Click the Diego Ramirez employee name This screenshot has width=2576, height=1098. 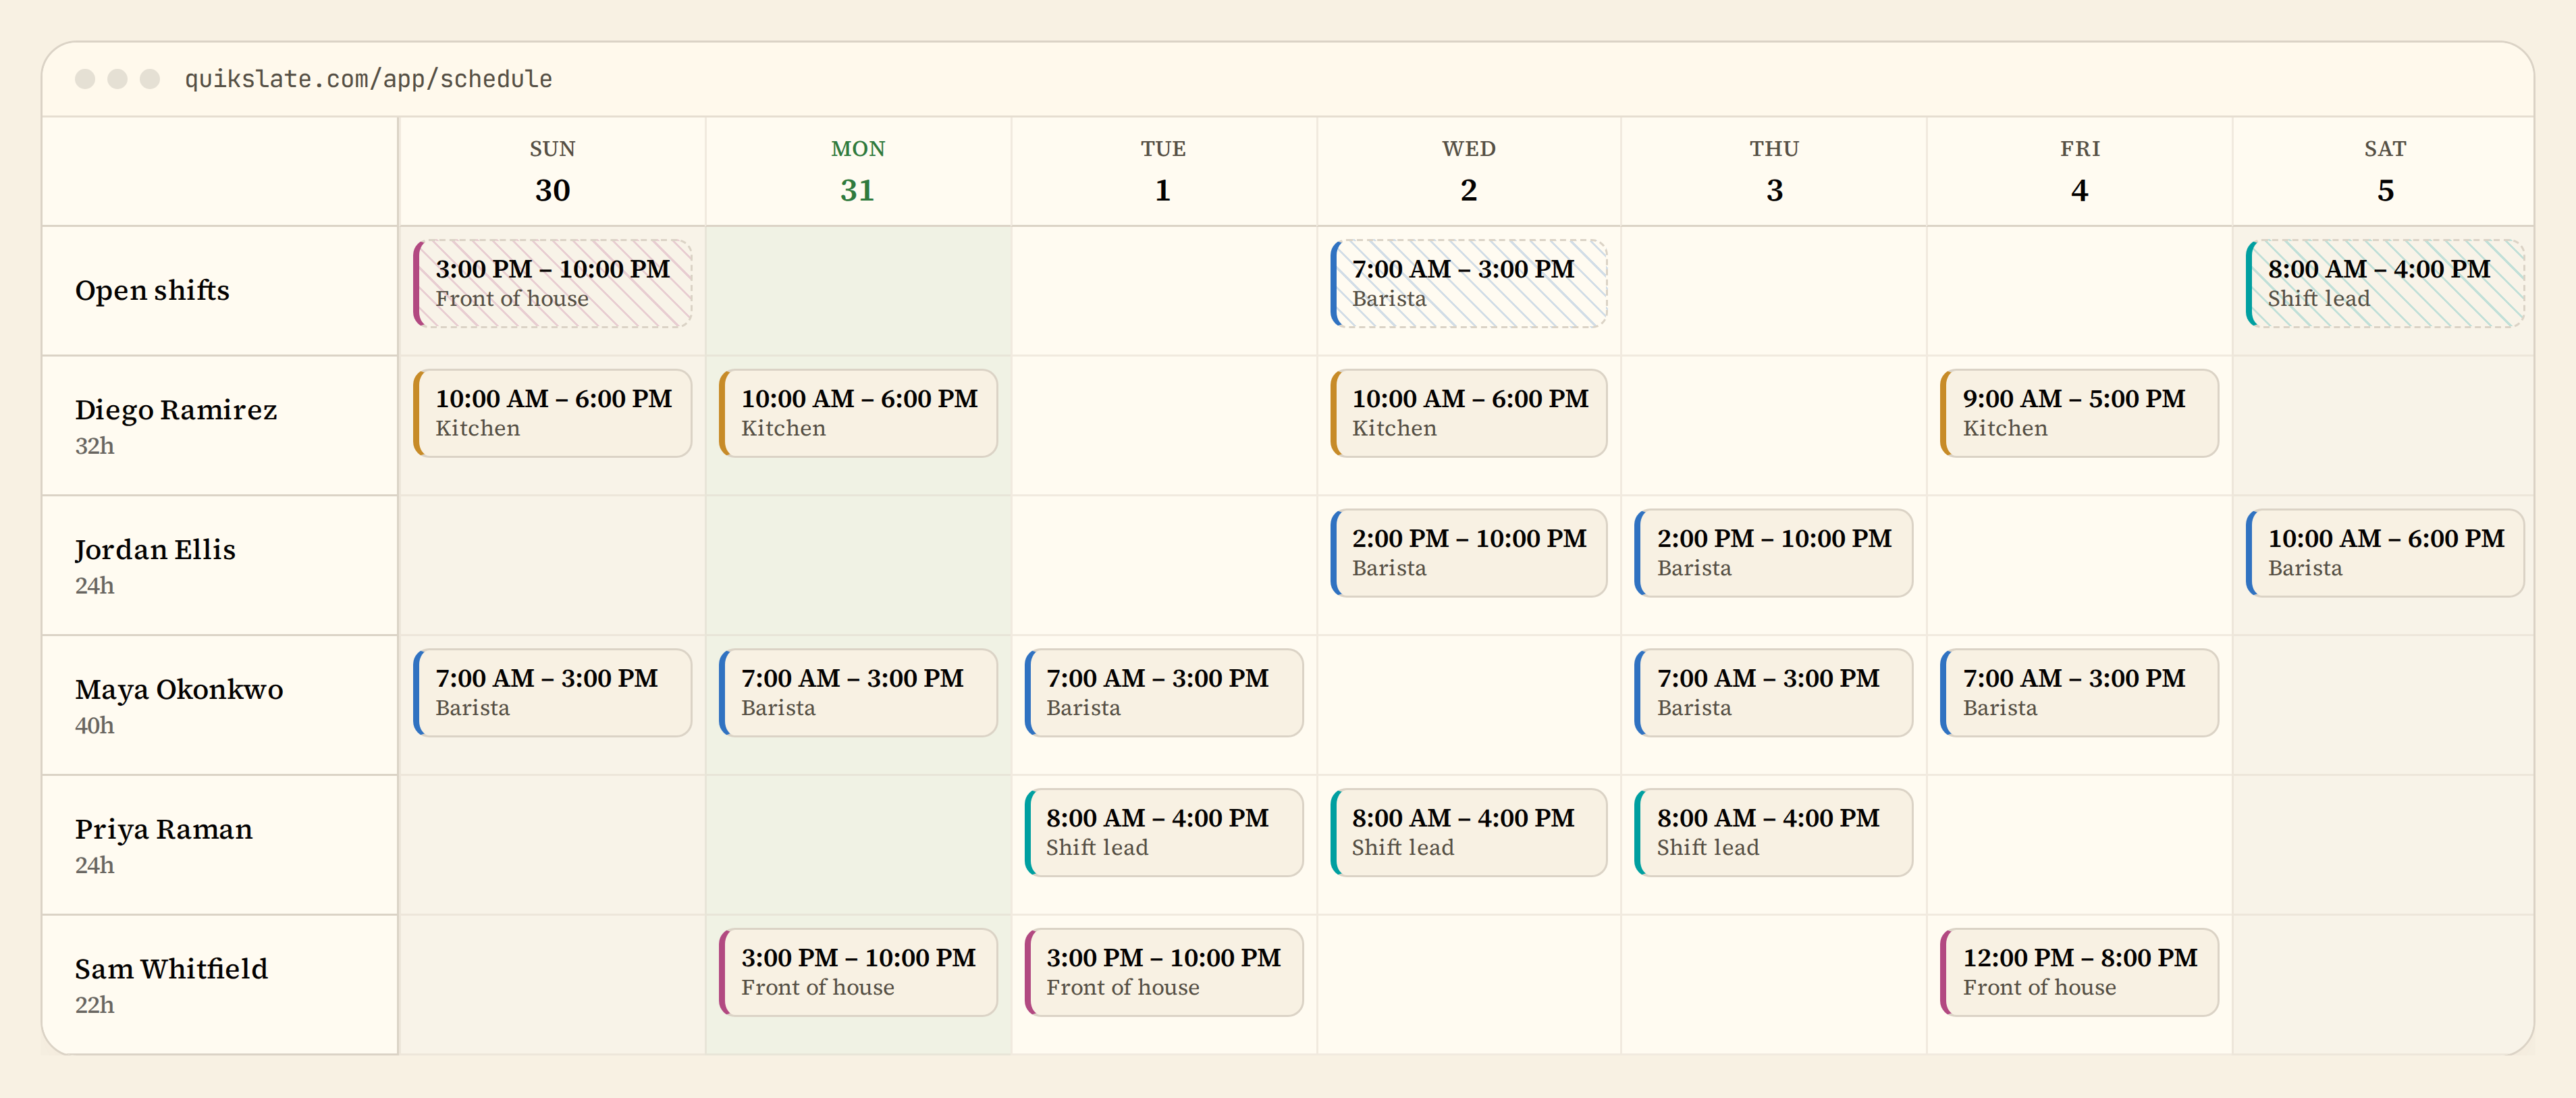(x=176, y=410)
